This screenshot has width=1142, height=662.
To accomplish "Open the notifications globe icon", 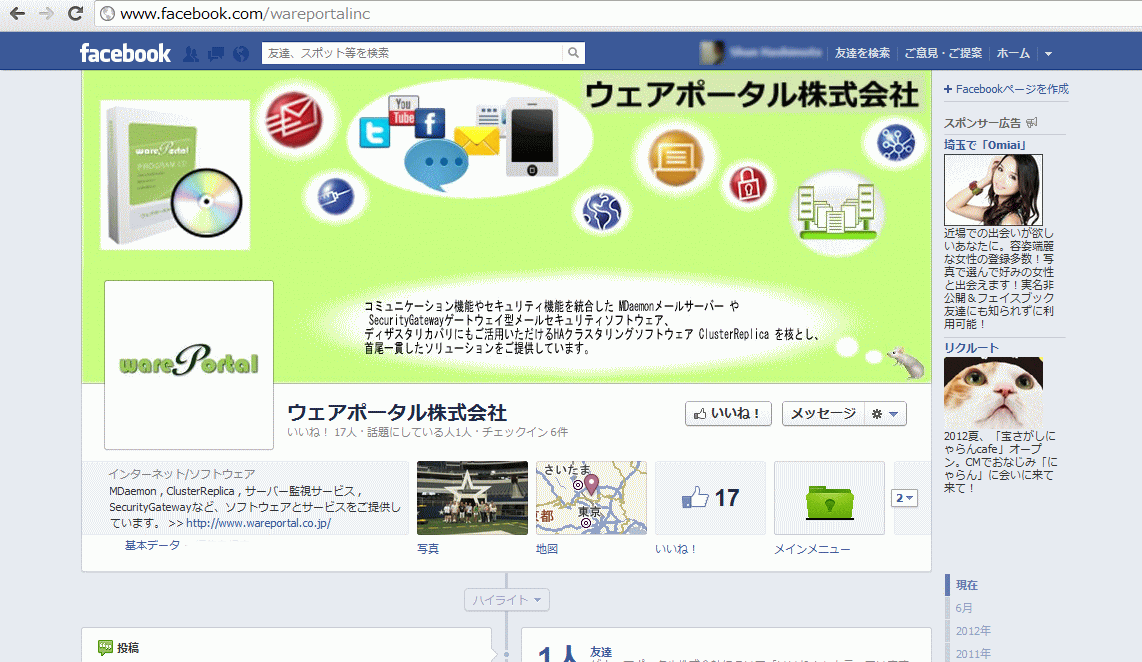I will (241, 54).
